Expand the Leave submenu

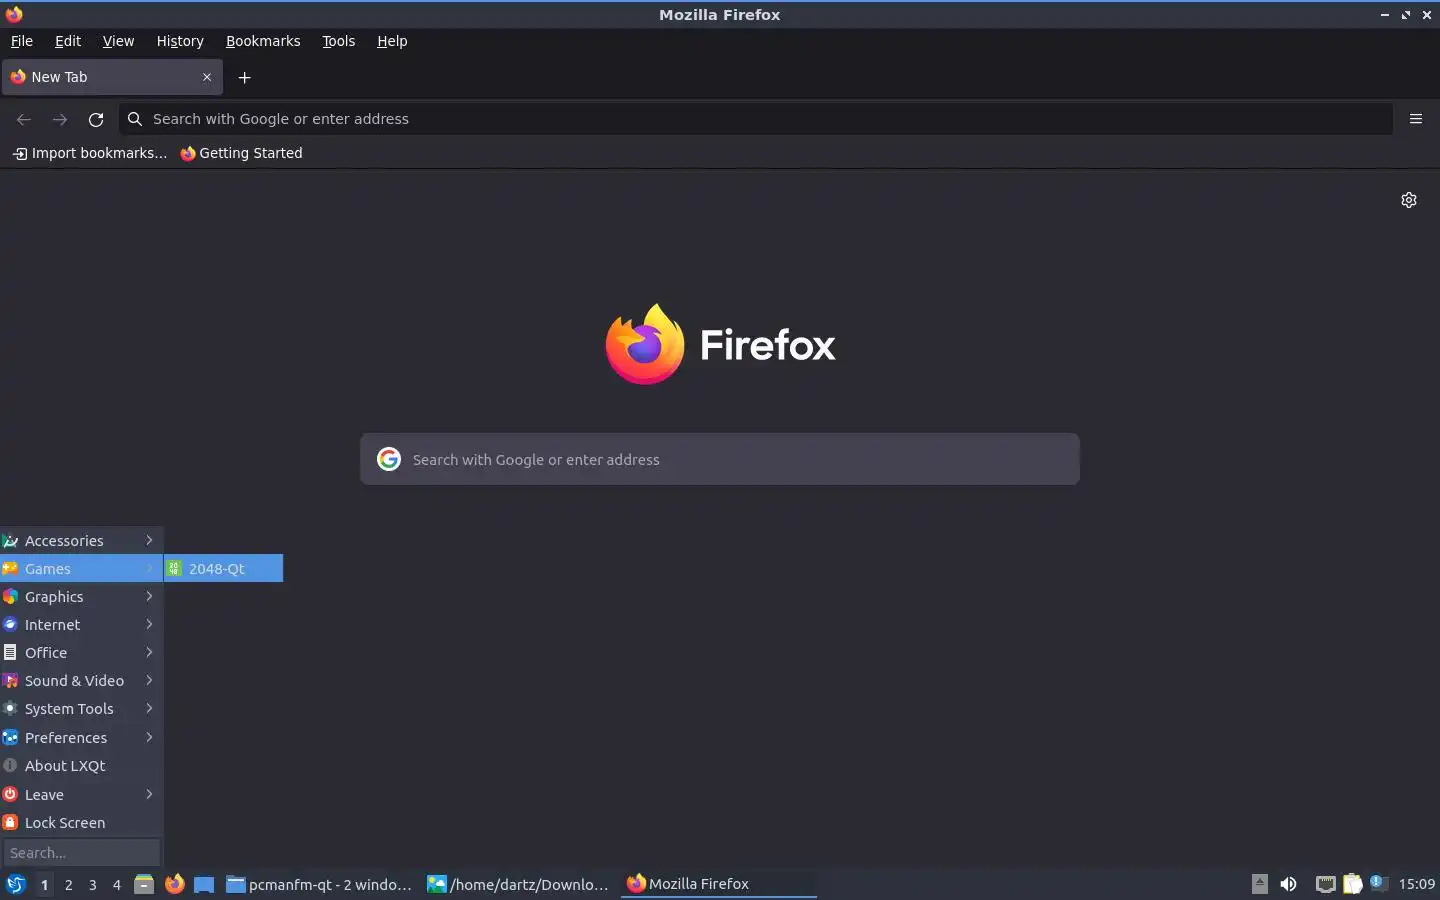[x=81, y=794]
